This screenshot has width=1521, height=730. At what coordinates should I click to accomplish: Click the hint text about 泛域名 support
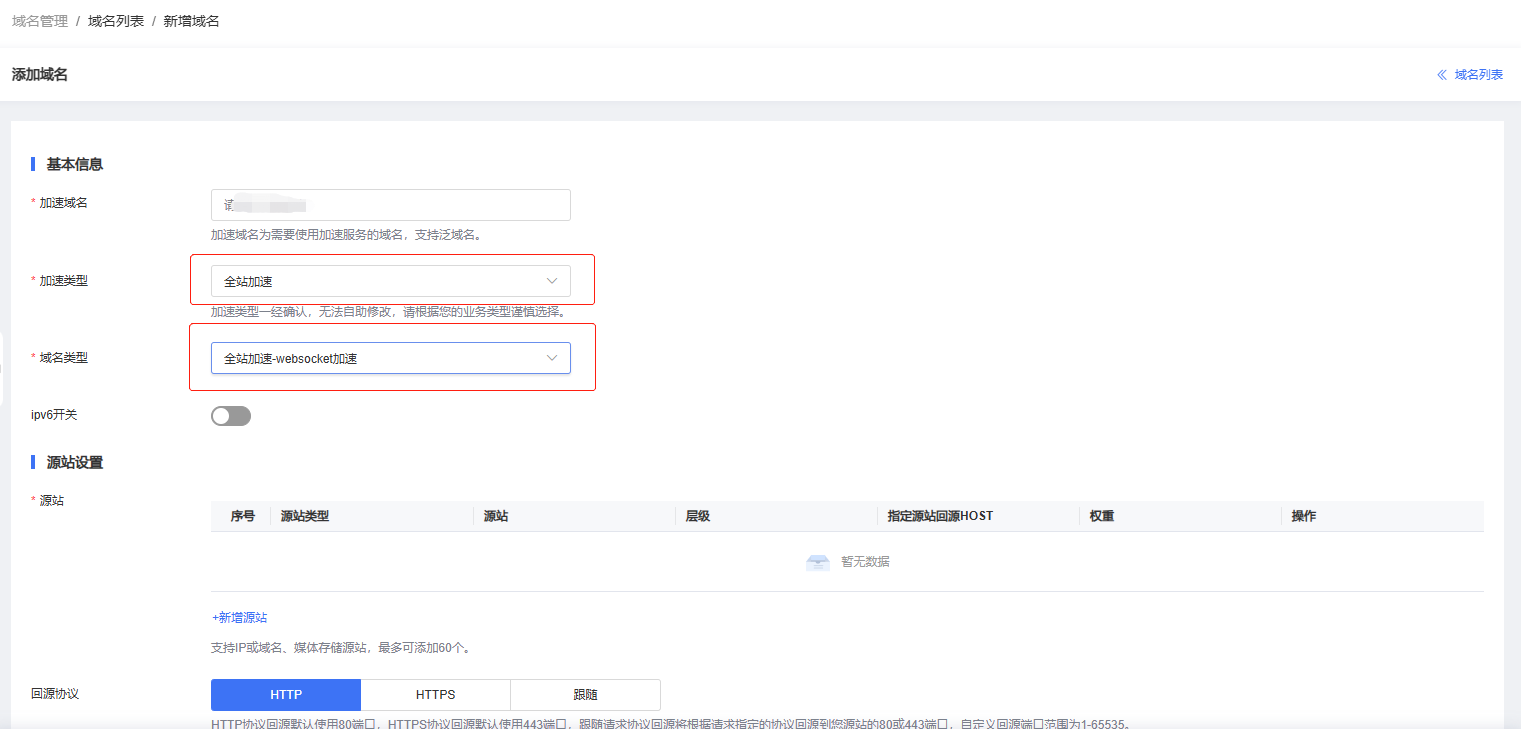[x=347, y=236]
